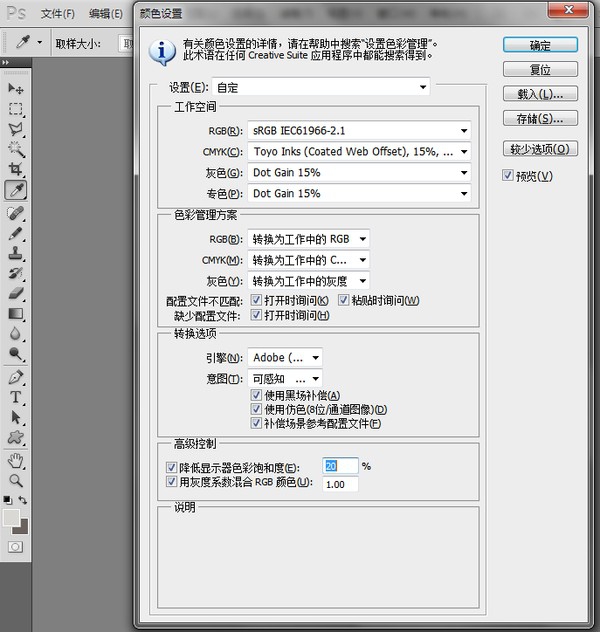Toggle 使用黑场补偿(A) checkbox
The height and width of the screenshot is (632, 600).
point(256,395)
